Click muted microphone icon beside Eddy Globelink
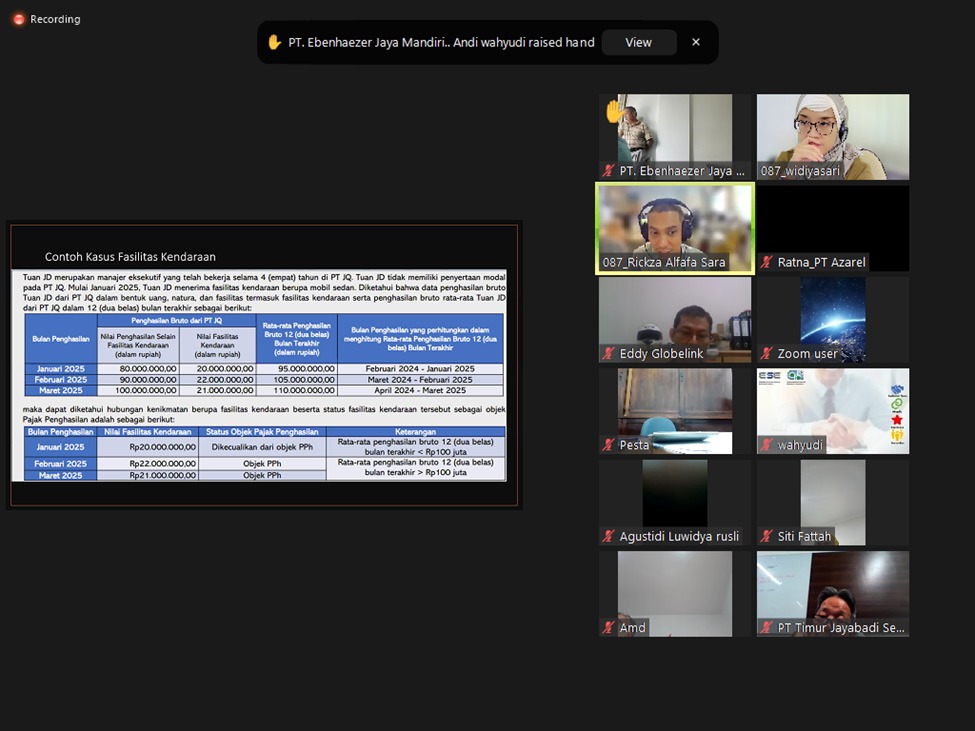Image resolution: width=975 pixels, height=731 pixels. pyautogui.click(x=608, y=354)
